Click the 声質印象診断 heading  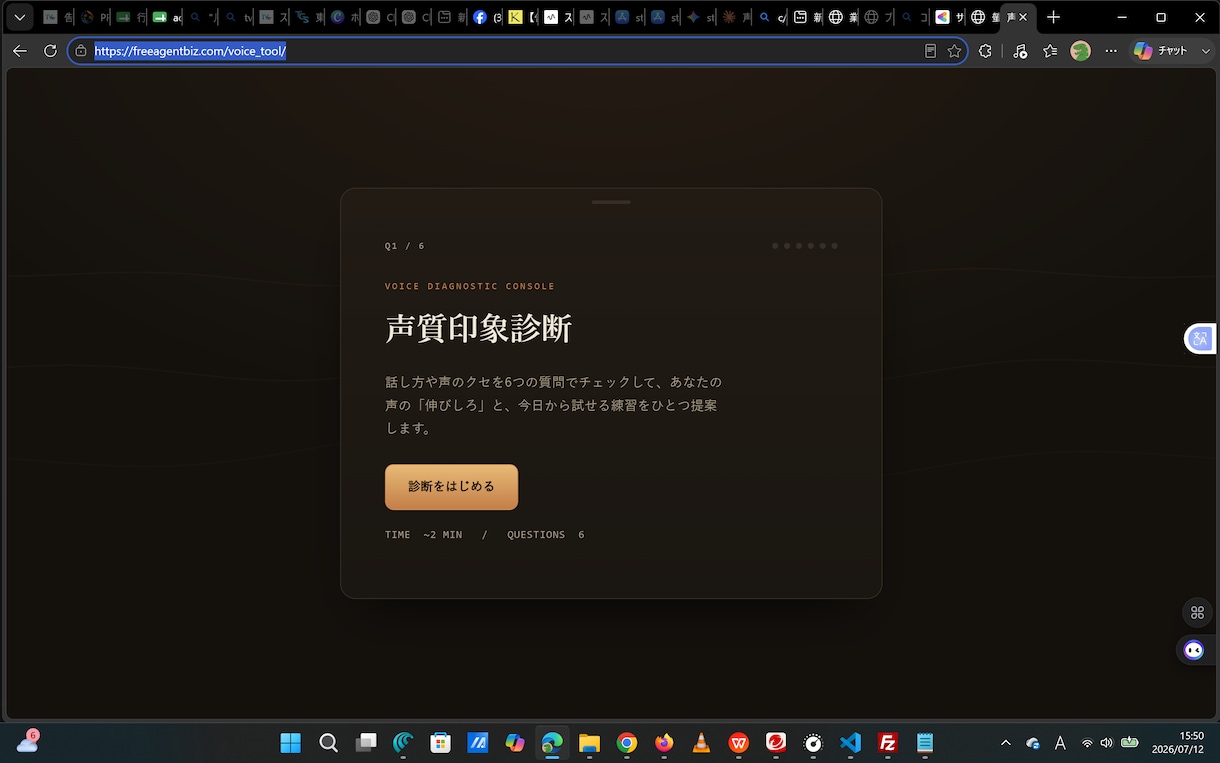(x=478, y=329)
